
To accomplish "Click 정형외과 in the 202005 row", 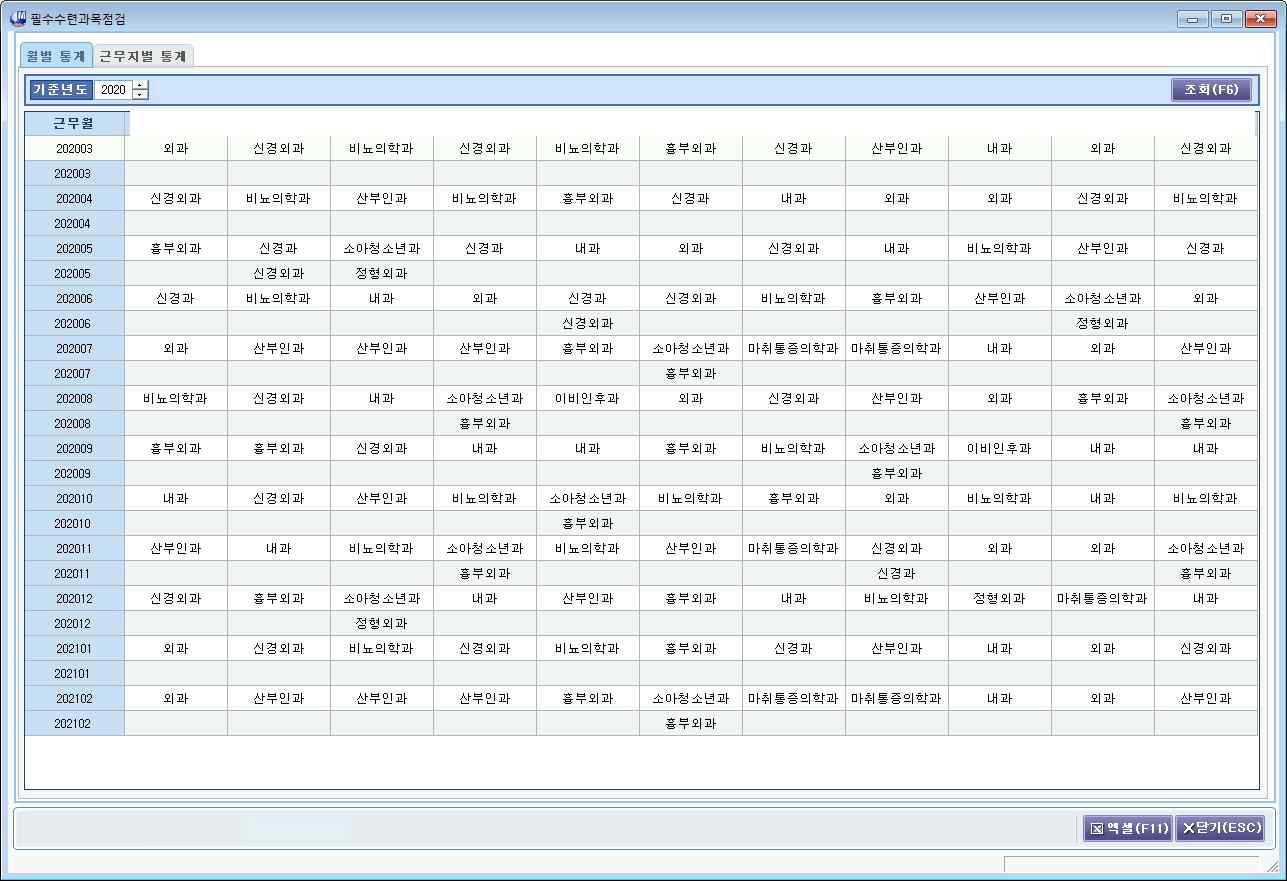I will 381,273.
